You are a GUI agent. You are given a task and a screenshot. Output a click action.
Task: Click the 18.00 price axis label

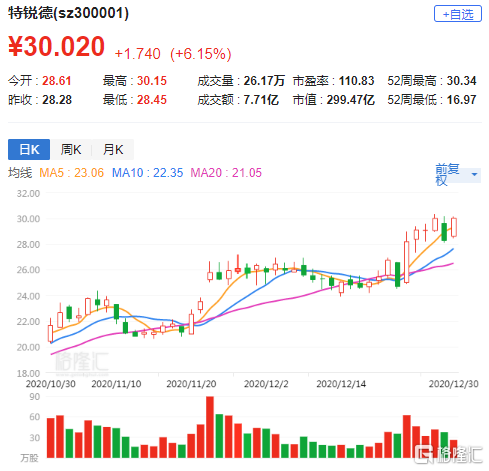coord(28,373)
